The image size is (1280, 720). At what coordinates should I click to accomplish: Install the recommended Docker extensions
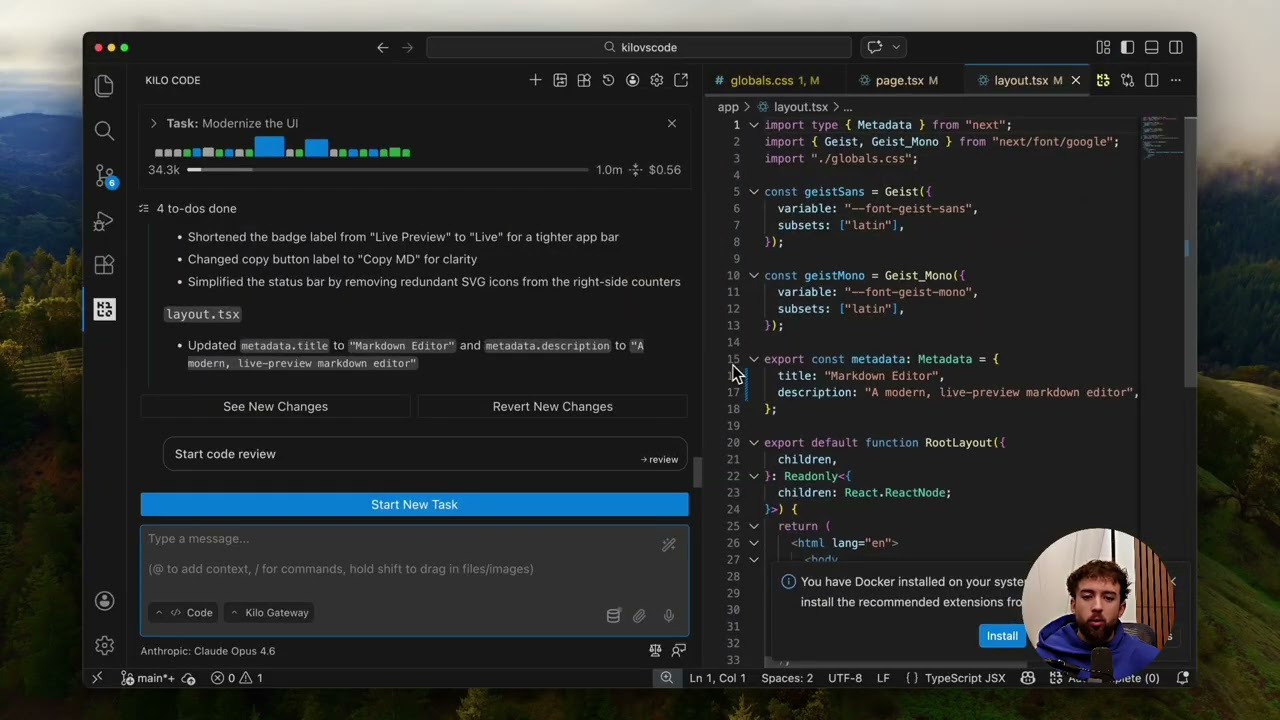1001,636
